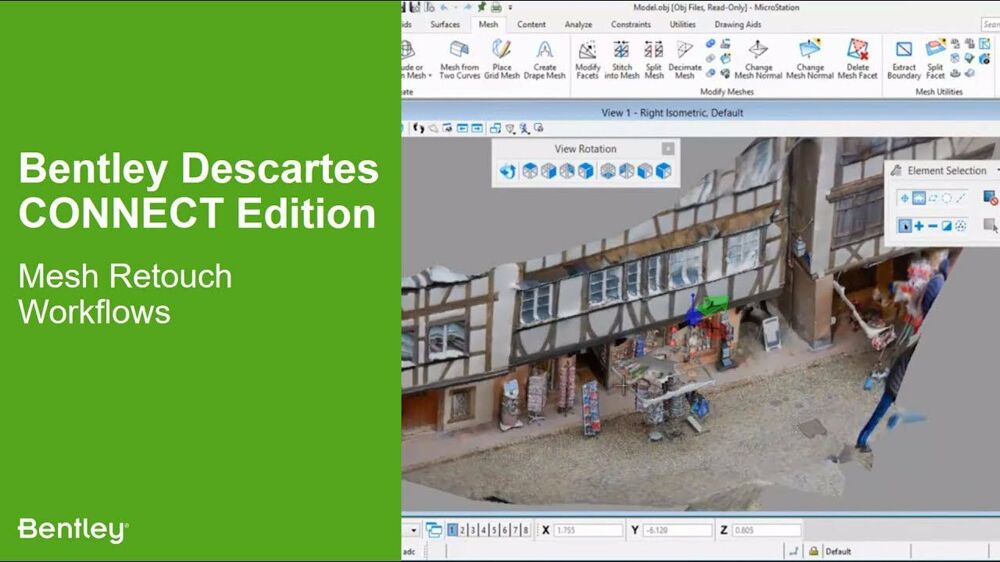Image resolution: width=1000 pixels, height=562 pixels.
Task: Select the Subtract mode minus in Element Selection
Action: click(932, 226)
